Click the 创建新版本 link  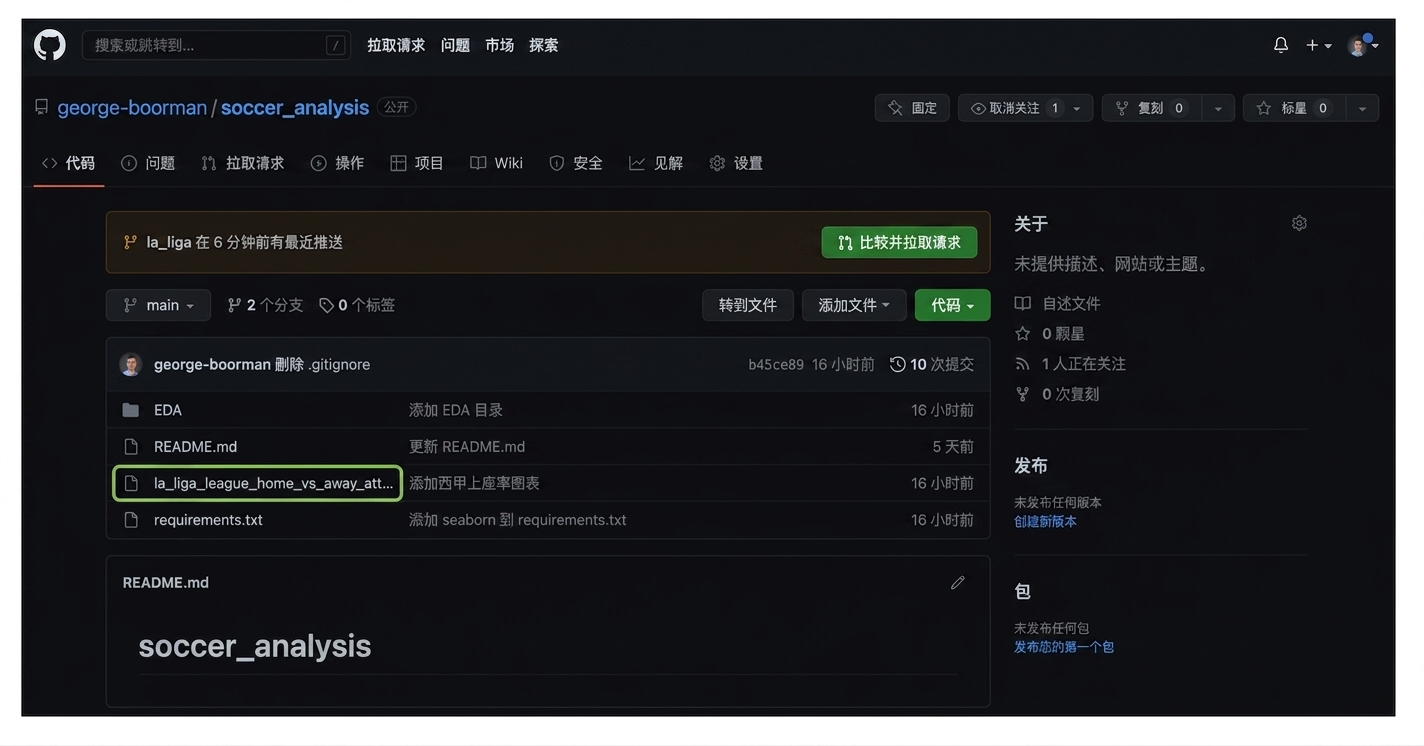click(1046, 521)
